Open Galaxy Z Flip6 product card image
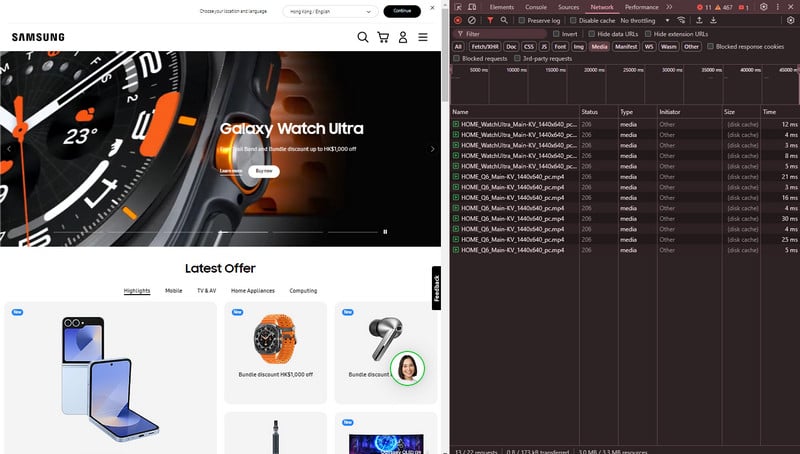 110,379
